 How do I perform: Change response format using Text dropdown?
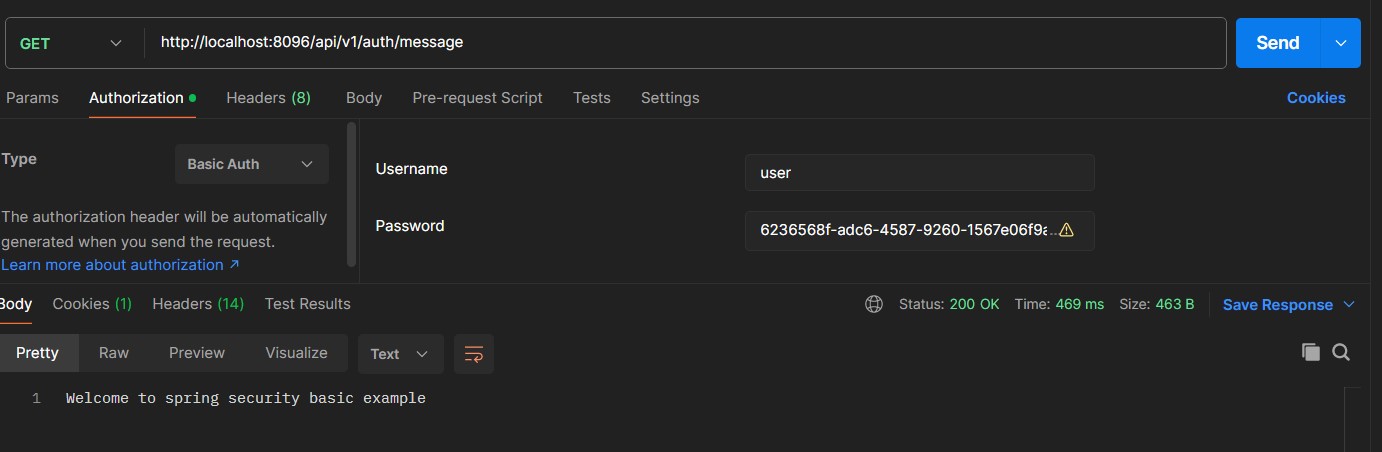click(398, 354)
